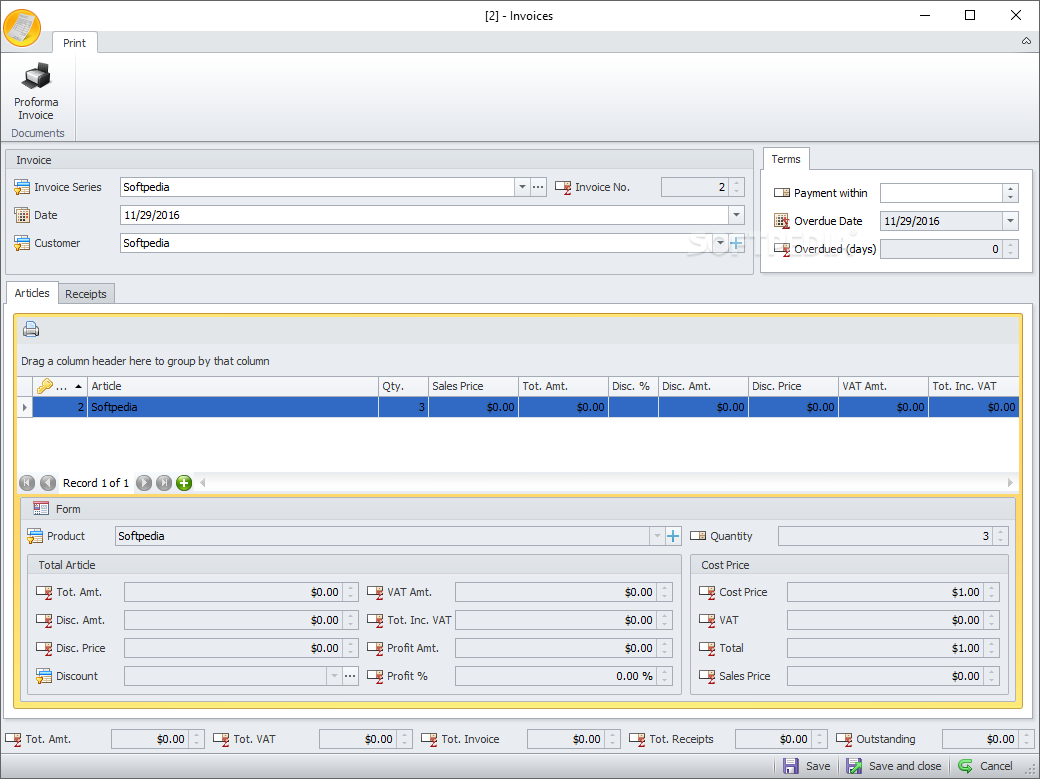Image resolution: width=1040 pixels, height=779 pixels.
Task: Click the Save button
Action: [807, 766]
